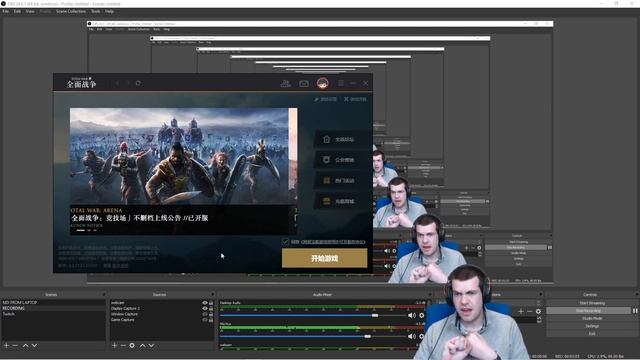The height and width of the screenshot is (360, 640).
Task: Toggle visibility of the webcam source
Action: [x=205, y=303]
